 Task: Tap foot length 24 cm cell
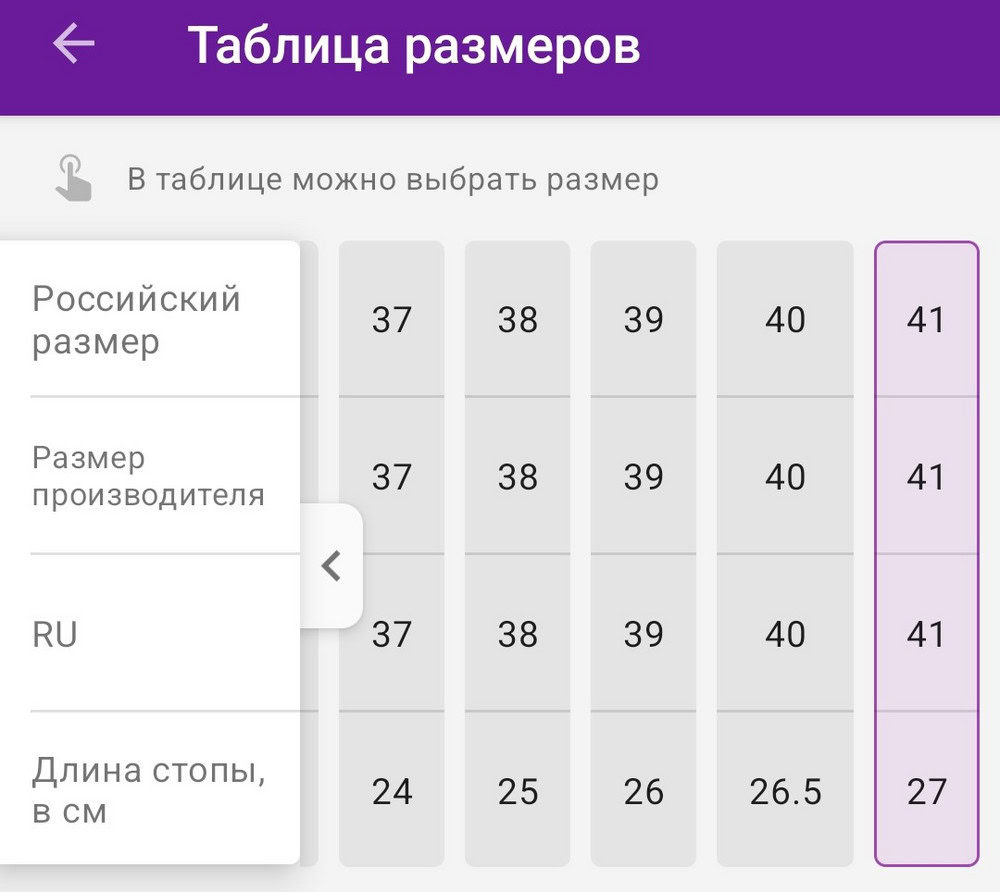pyautogui.click(x=391, y=792)
